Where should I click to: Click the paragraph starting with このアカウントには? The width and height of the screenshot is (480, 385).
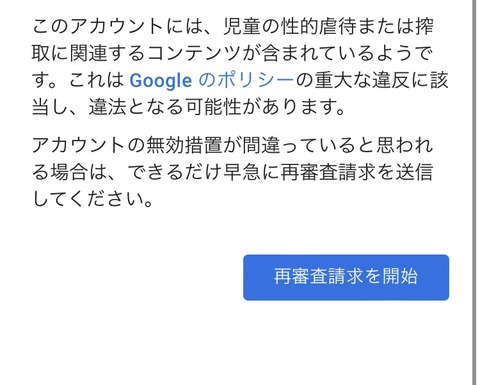point(240,67)
